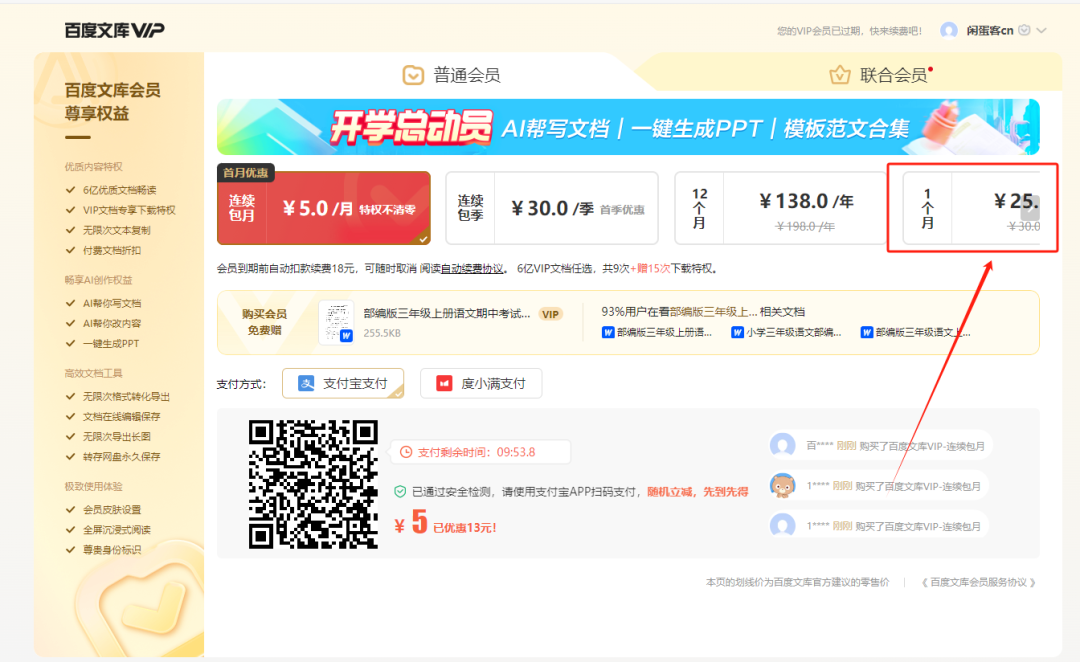
Task: Click the 转存网盘永久保存 benefit
Action: click(x=121, y=457)
